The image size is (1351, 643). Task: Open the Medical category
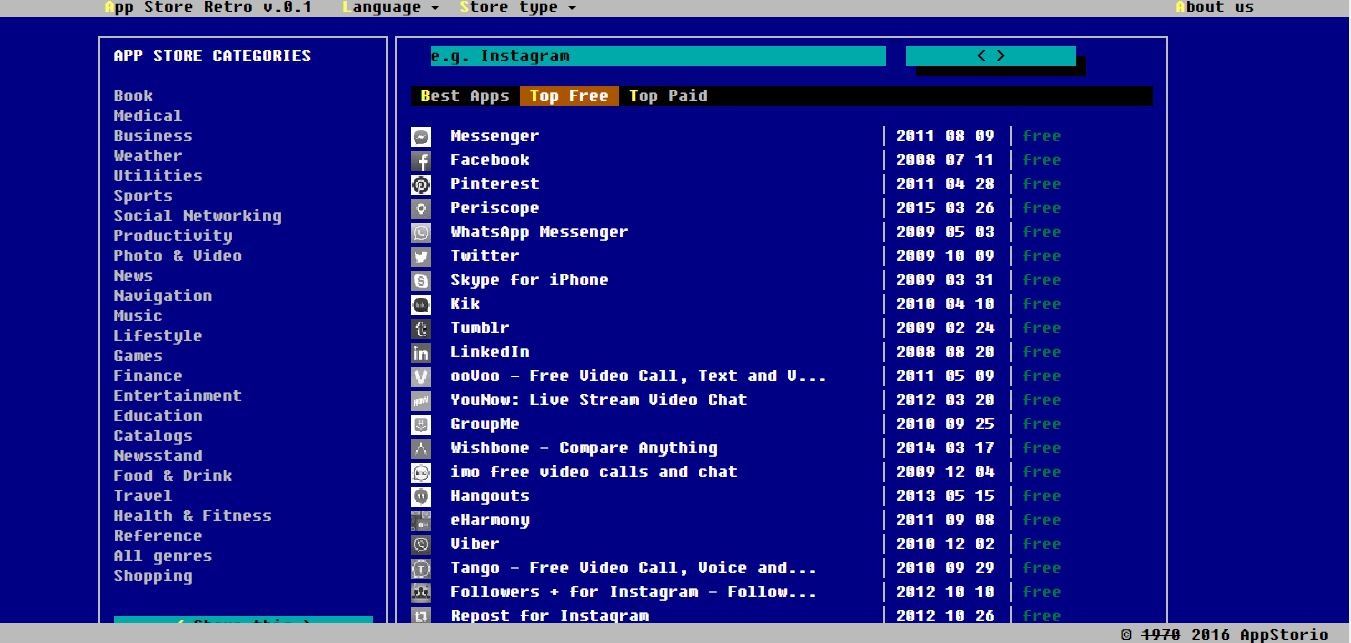[148, 116]
